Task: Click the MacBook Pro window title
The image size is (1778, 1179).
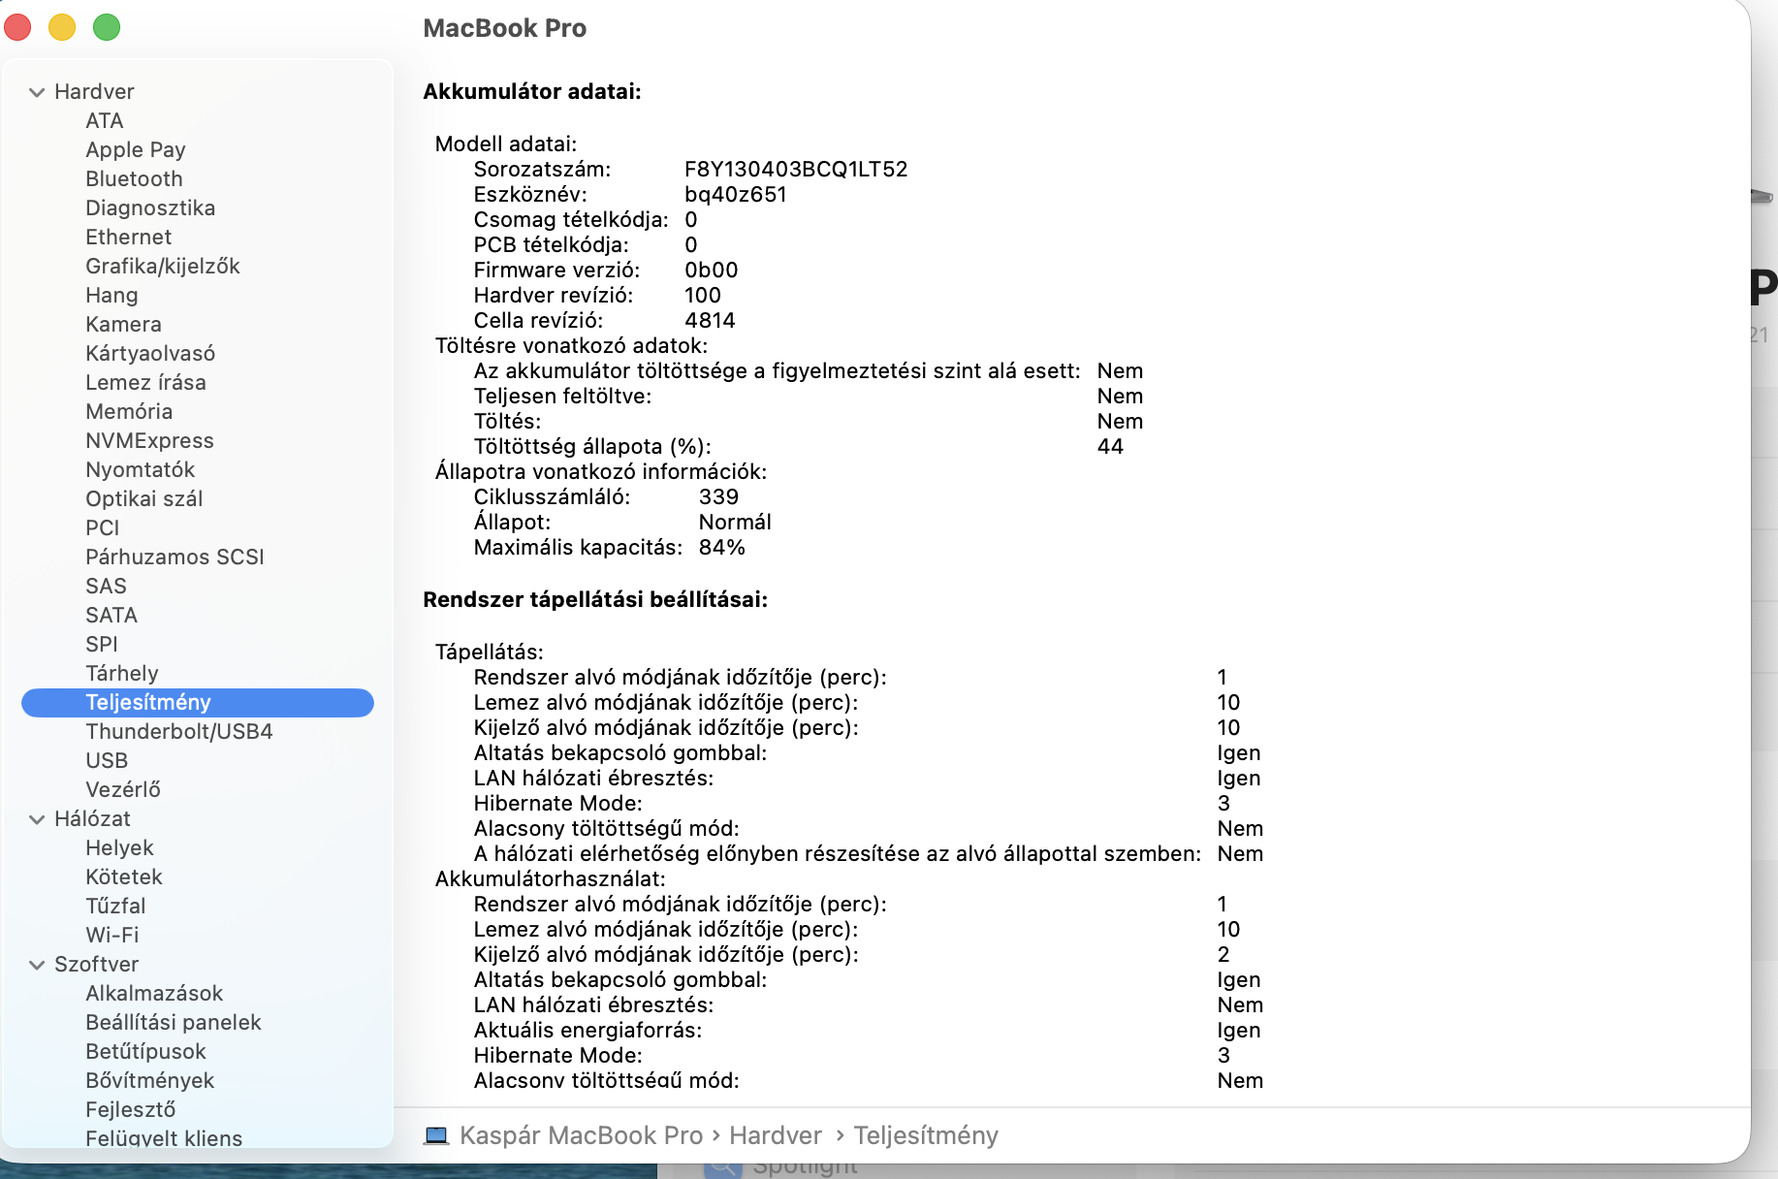Action: pyautogui.click(x=505, y=28)
